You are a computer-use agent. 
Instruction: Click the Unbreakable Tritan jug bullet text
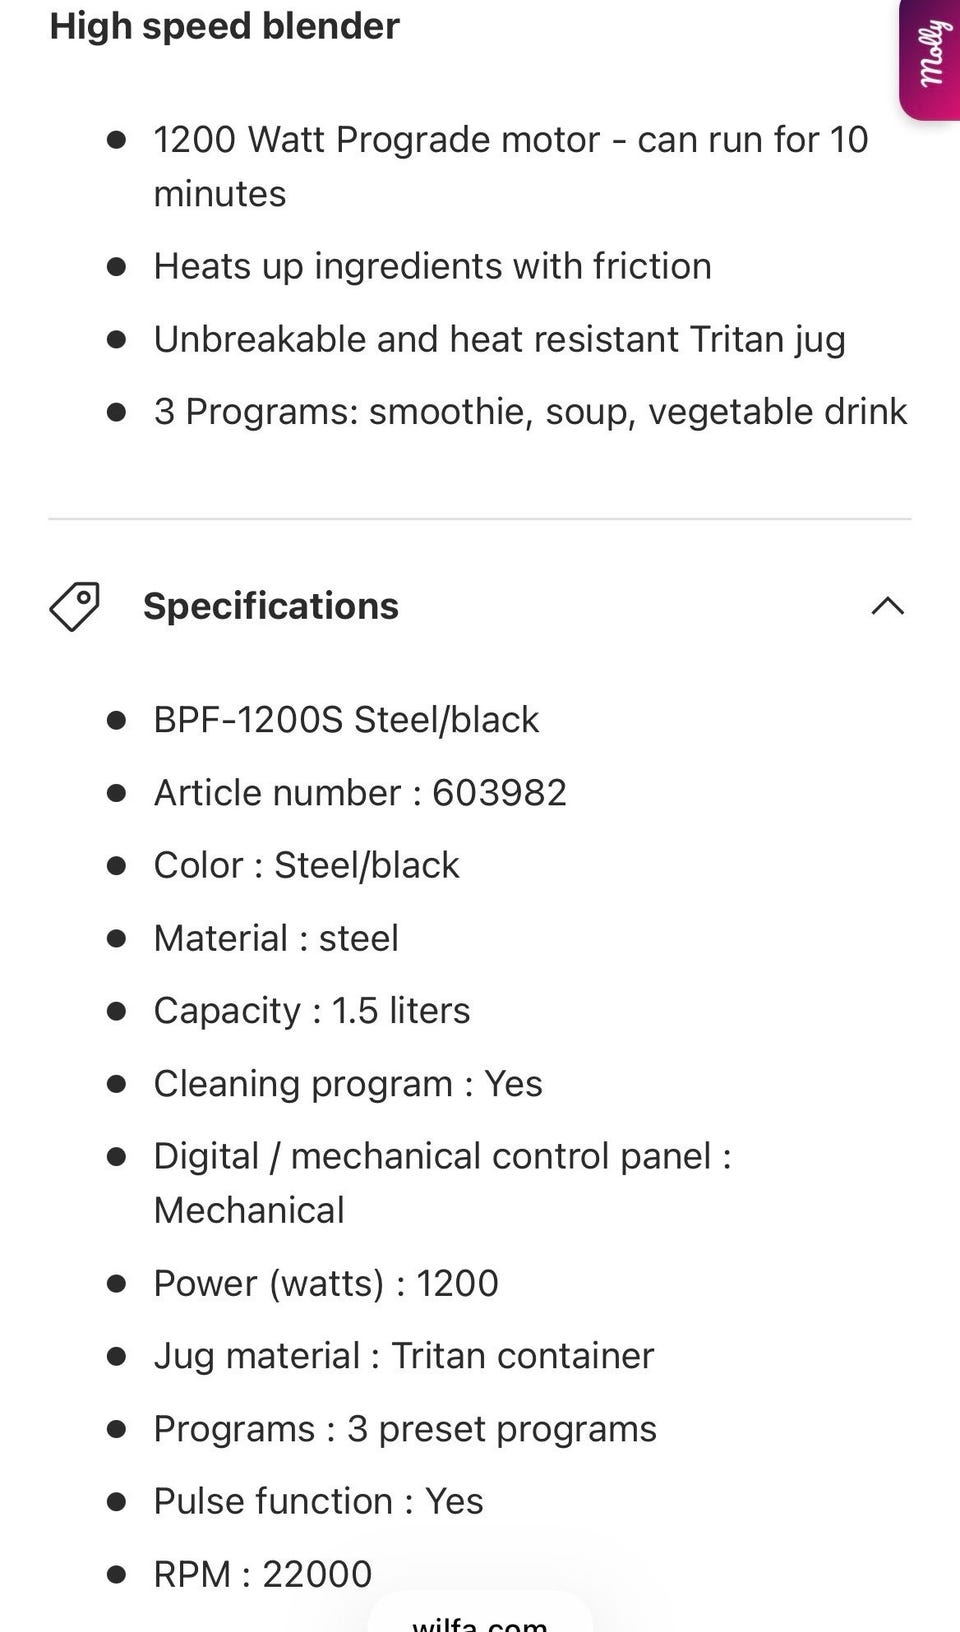(499, 339)
